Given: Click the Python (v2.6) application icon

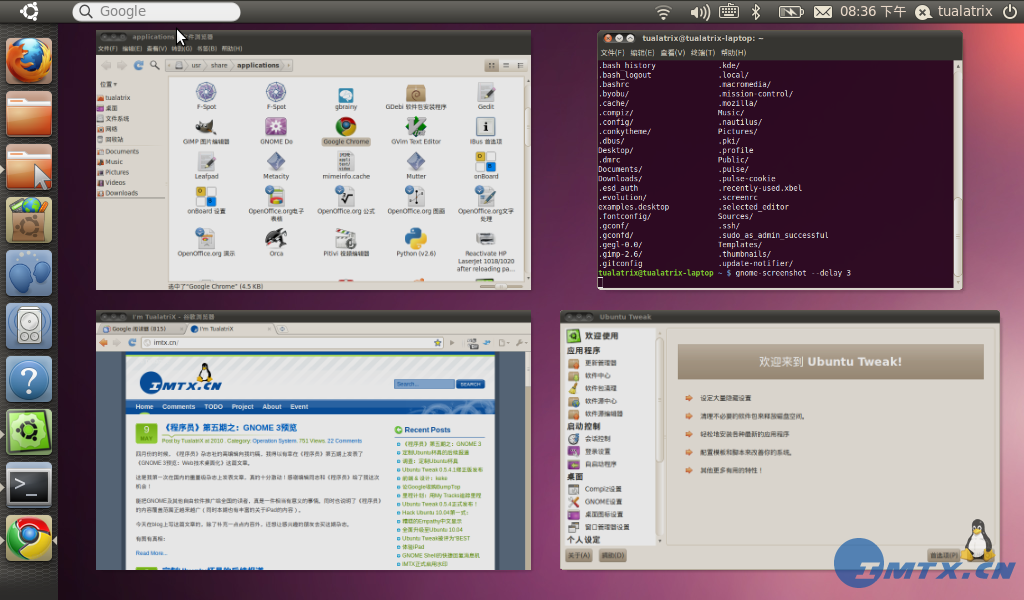Looking at the screenshot, I should (x=415, y=239).
